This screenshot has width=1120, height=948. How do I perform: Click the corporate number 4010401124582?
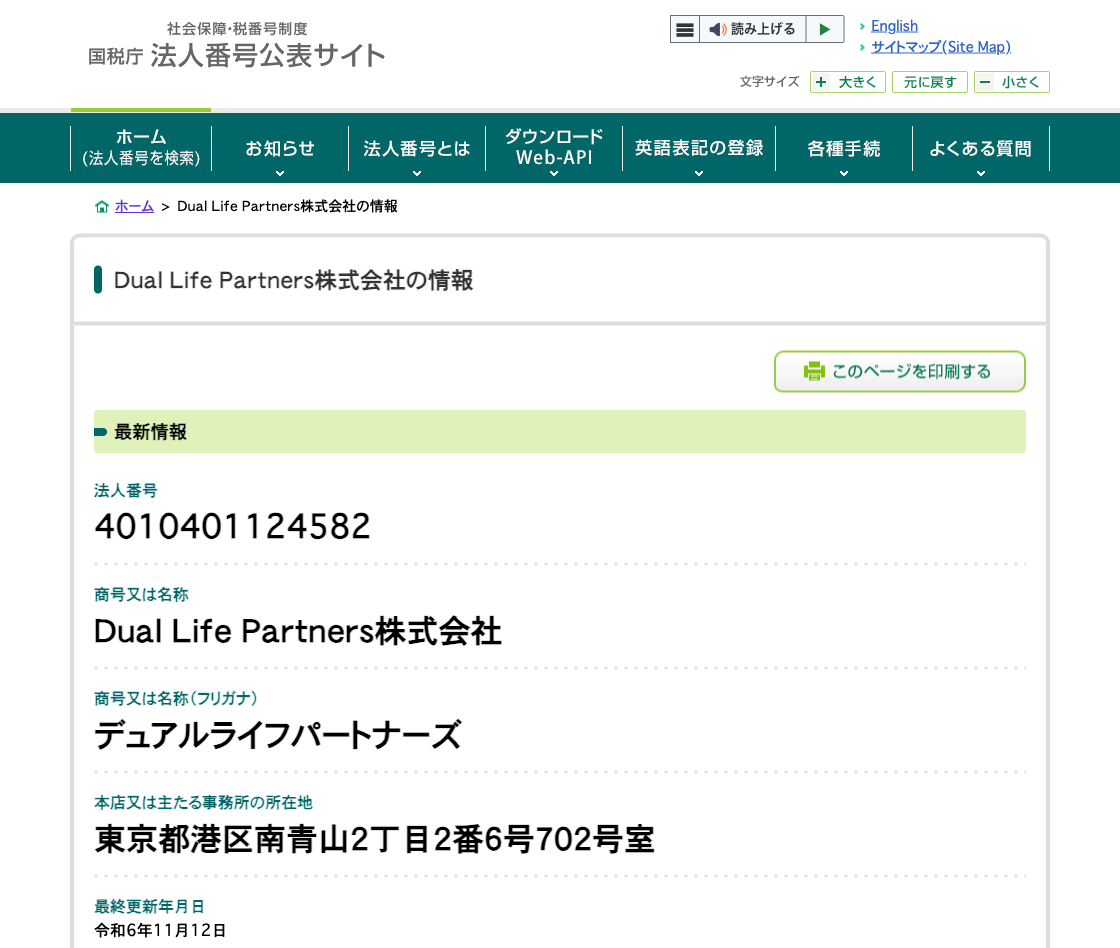point(232,527)
